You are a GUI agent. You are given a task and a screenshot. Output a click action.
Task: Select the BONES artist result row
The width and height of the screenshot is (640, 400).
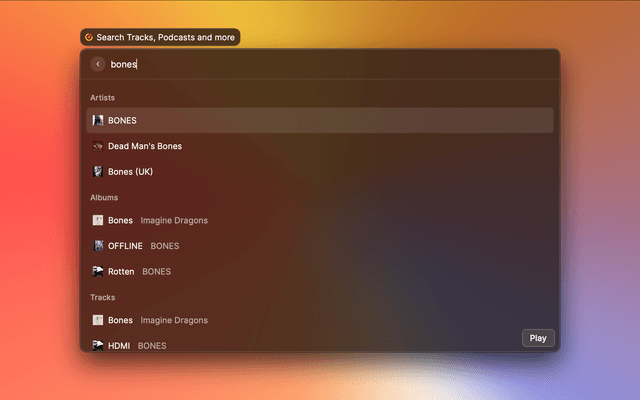pyautogui.click(x=320, y=120)
